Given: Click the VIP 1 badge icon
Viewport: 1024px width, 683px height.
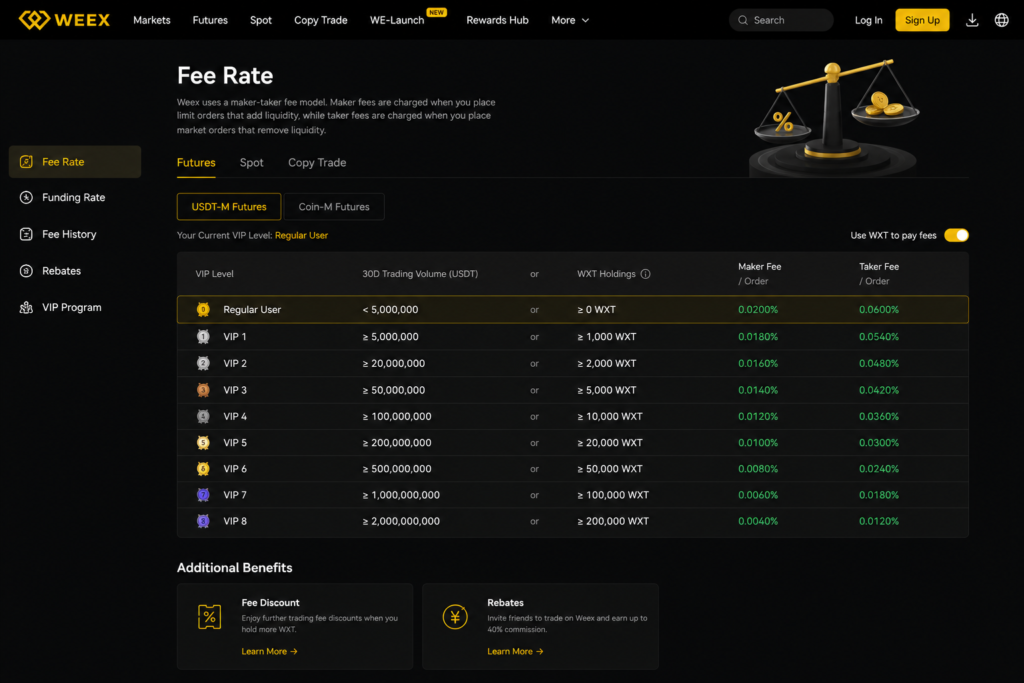Looking at the screenshot, I should (203, 337).
